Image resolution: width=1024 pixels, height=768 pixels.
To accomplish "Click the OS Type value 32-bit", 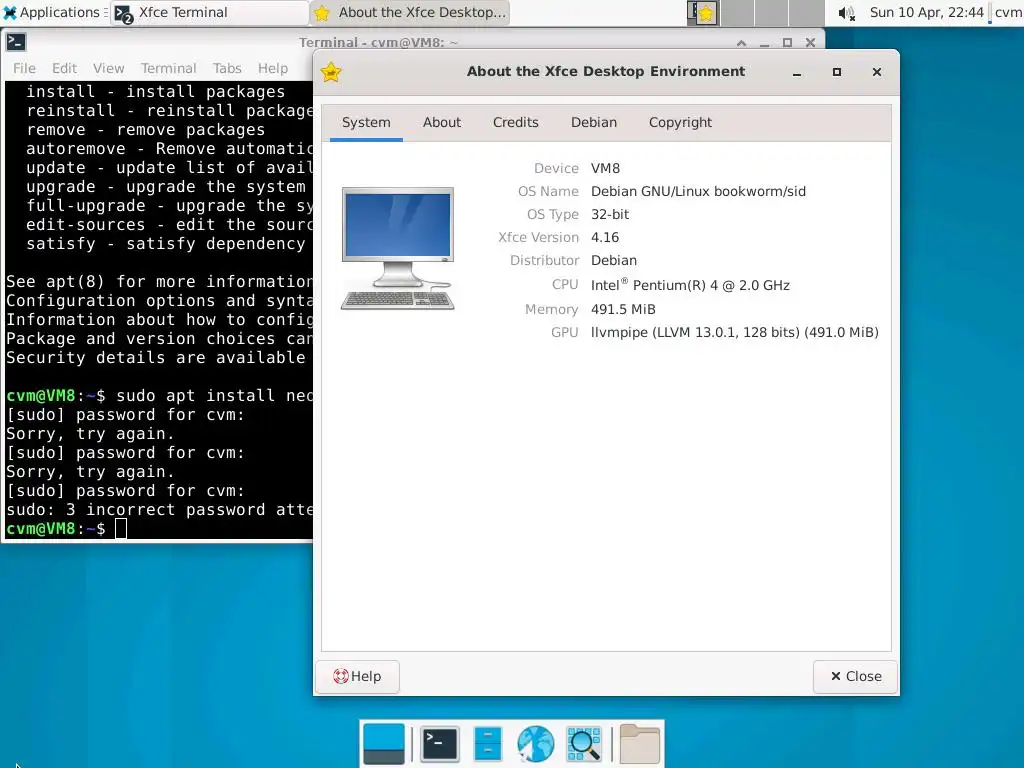I will click(x=610, y=214).
